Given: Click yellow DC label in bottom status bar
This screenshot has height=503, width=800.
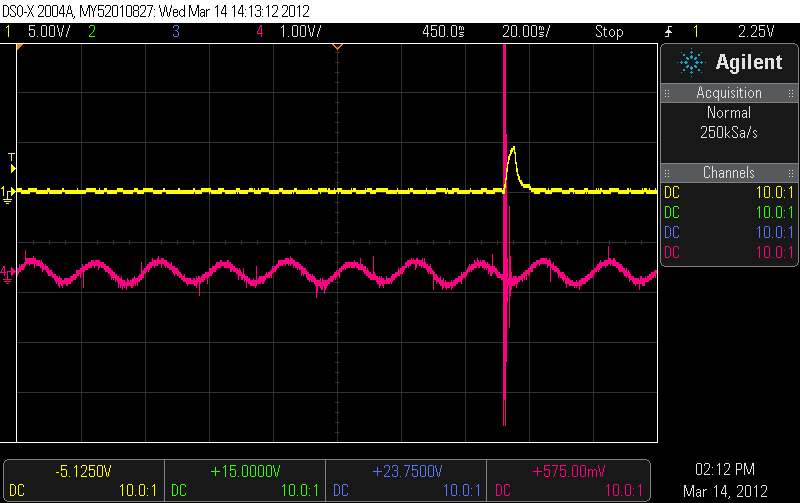Looking at the screenshot, I should click(x=17, y=491).
